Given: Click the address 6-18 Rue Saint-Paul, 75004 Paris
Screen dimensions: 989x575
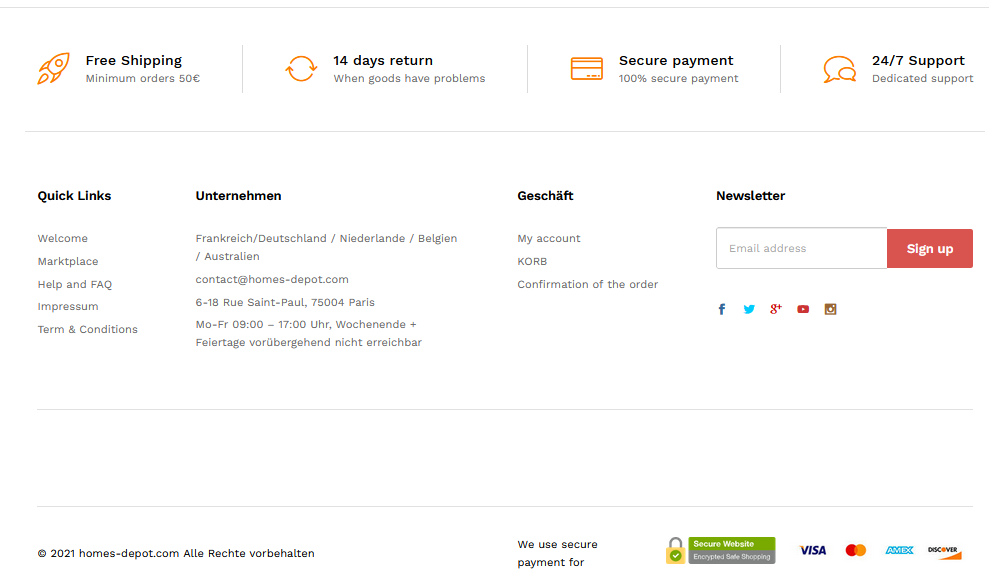Looking at the screenshot, I should pos(284,302).
